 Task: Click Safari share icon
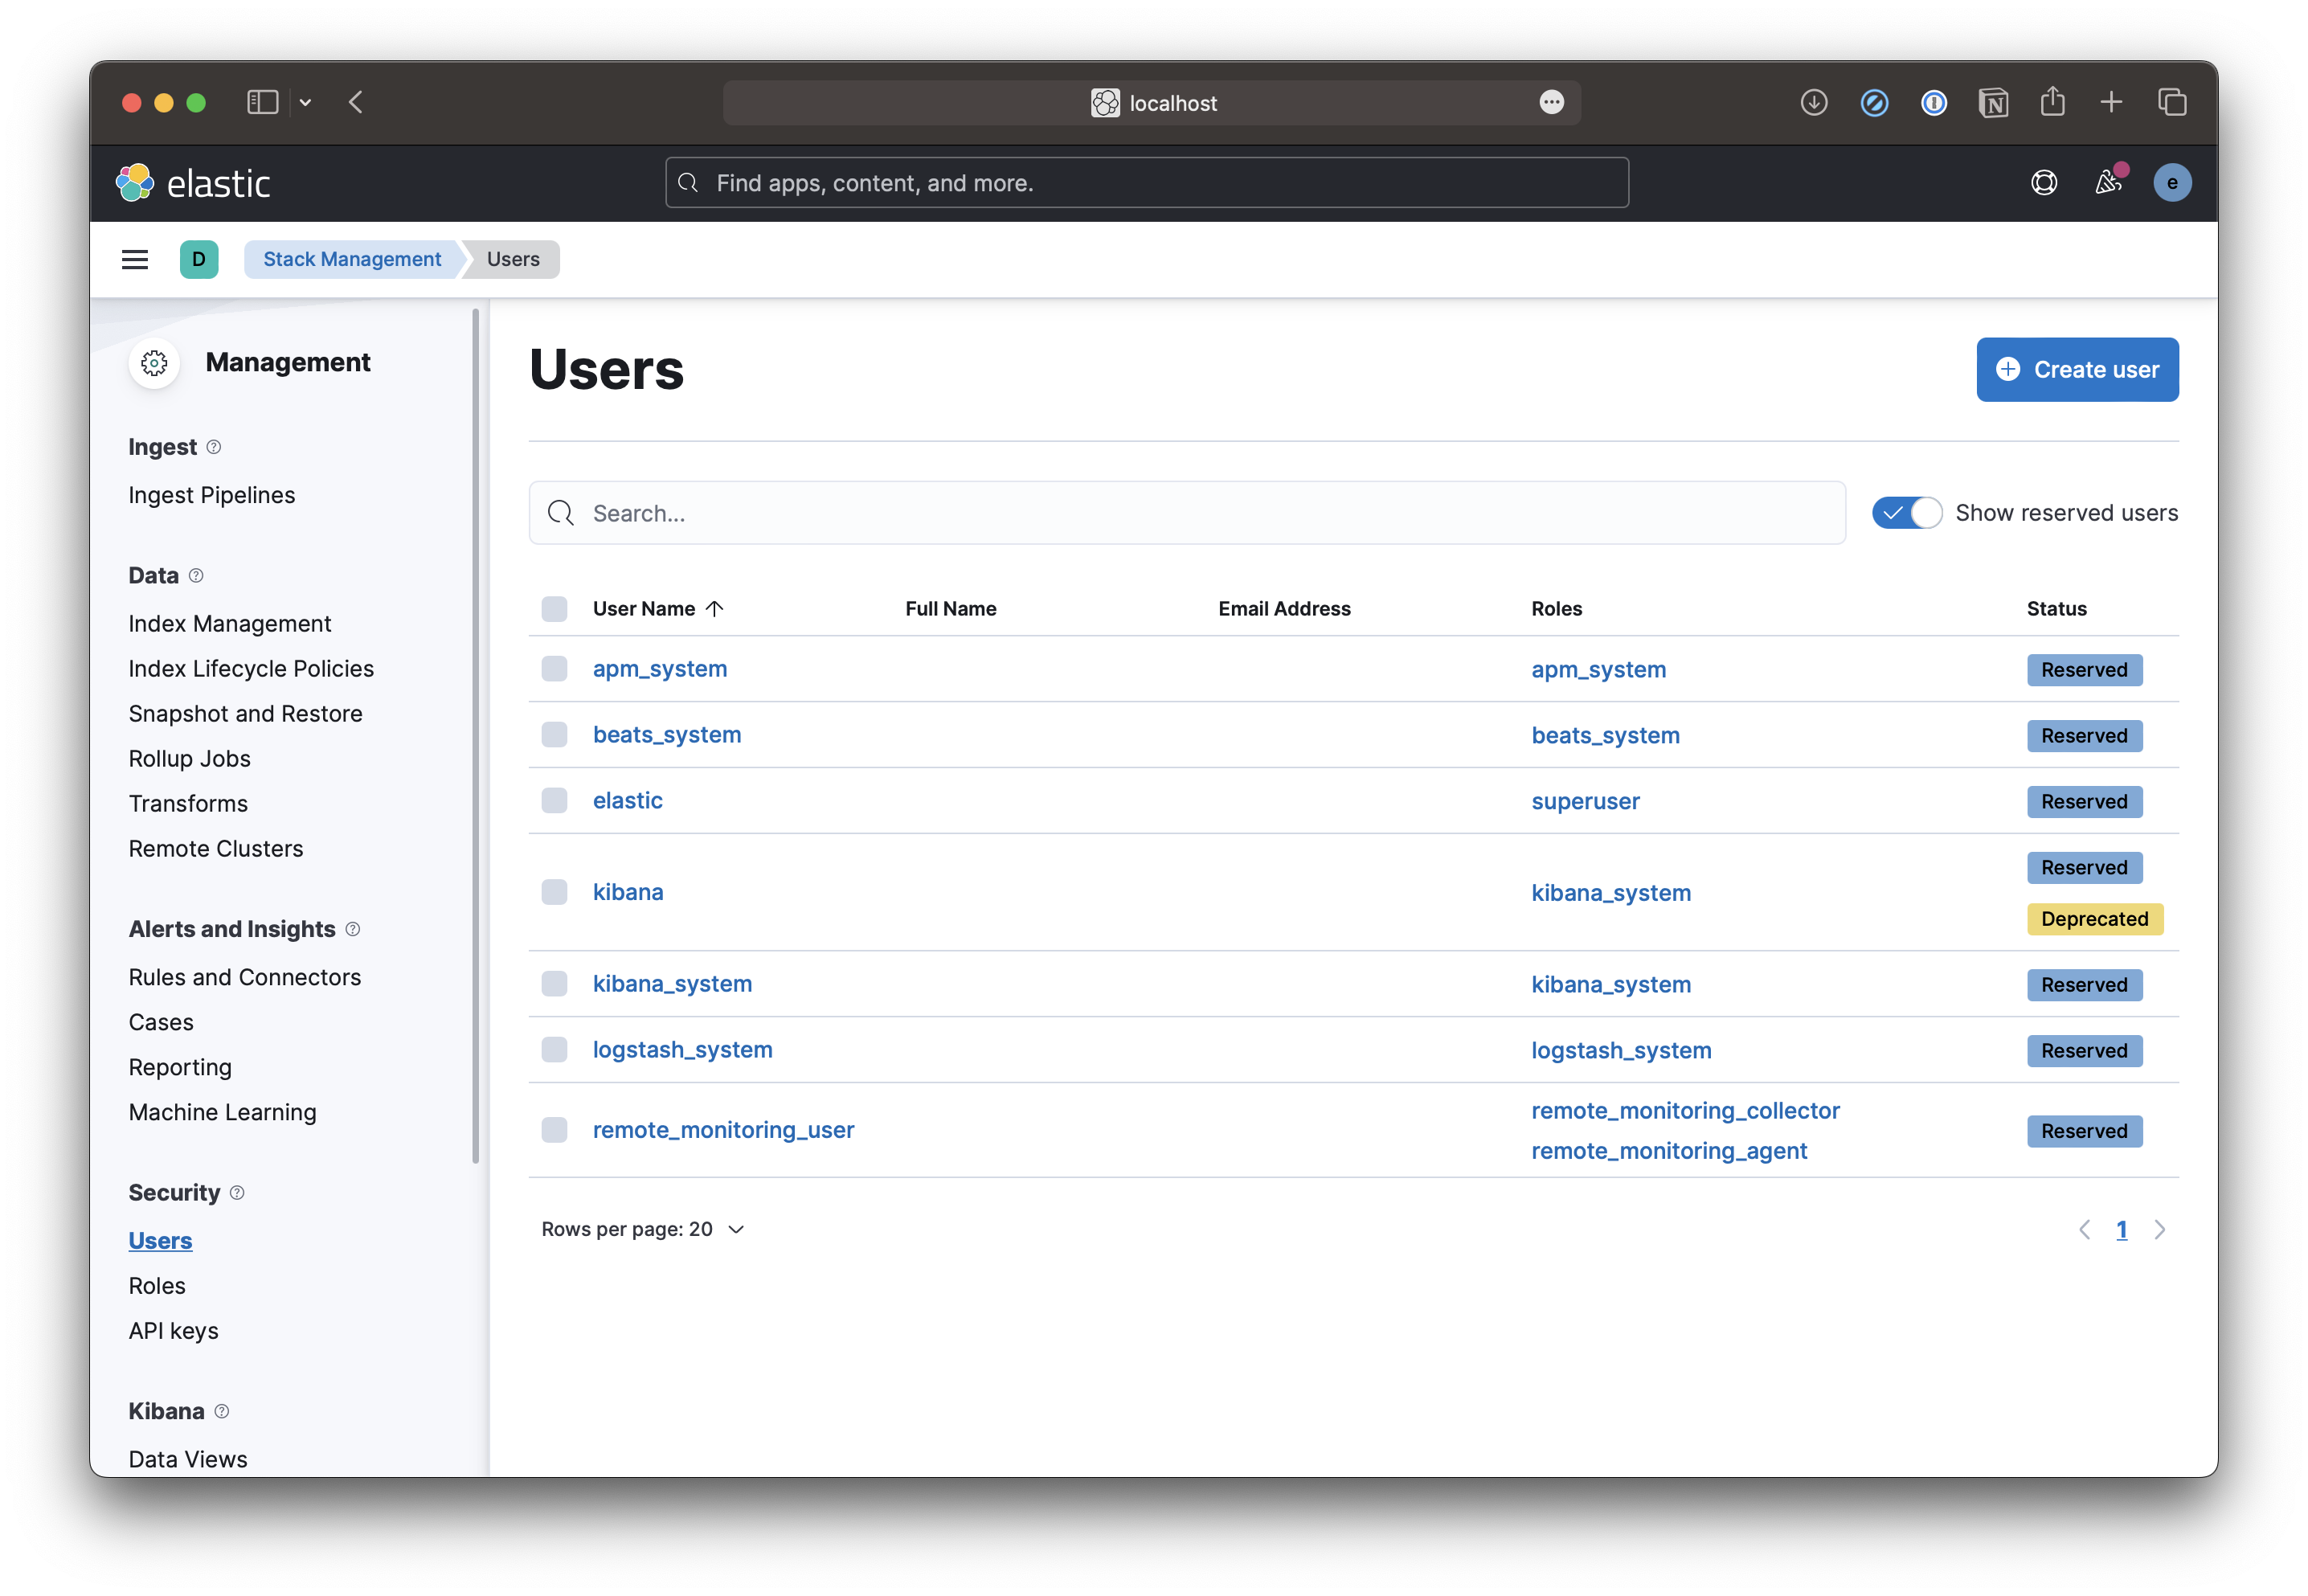[x=2052, y=102]
